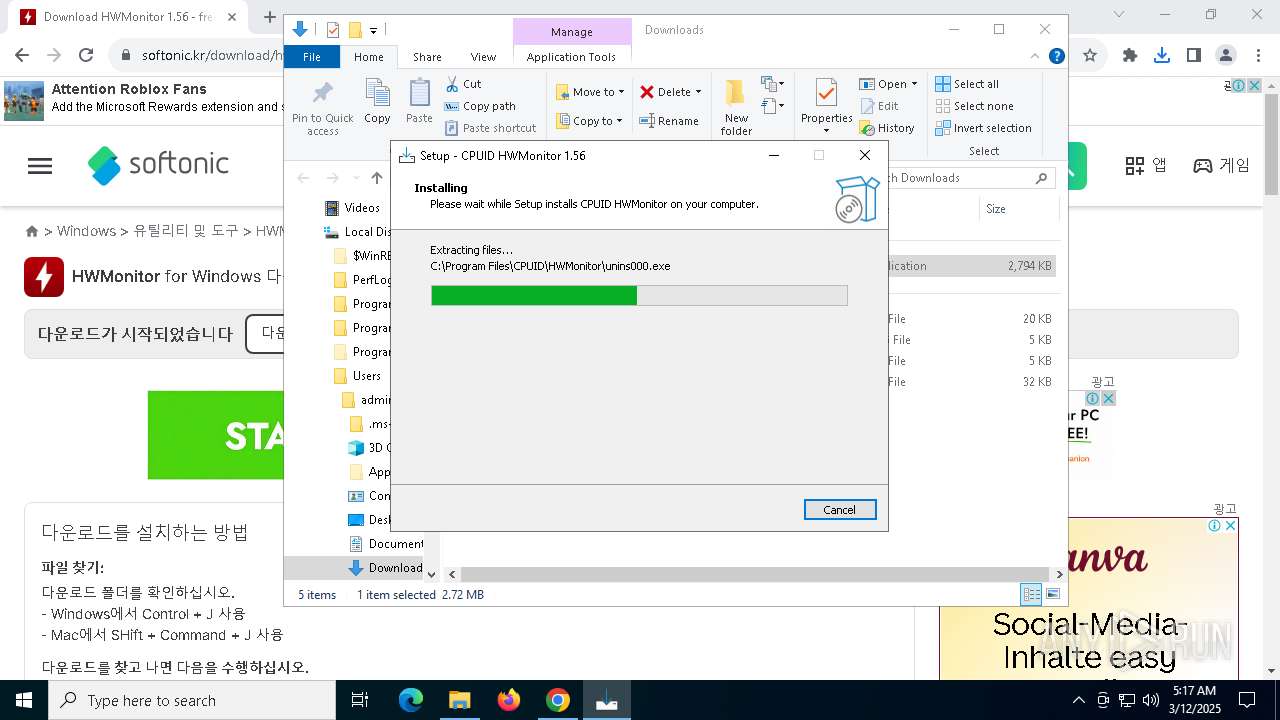Screen dimensions: 1280x720
Task: Open Chrome profile avatar
Action: click(x=1226, y=56)
